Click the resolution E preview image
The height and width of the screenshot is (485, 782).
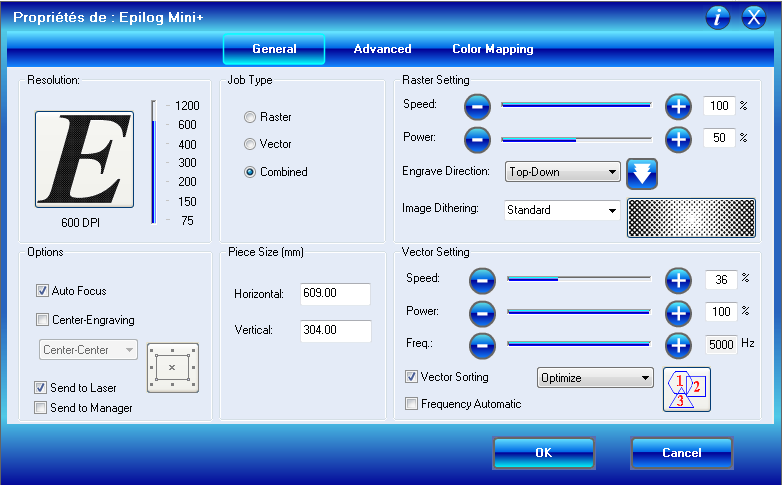tap(84, 159)
